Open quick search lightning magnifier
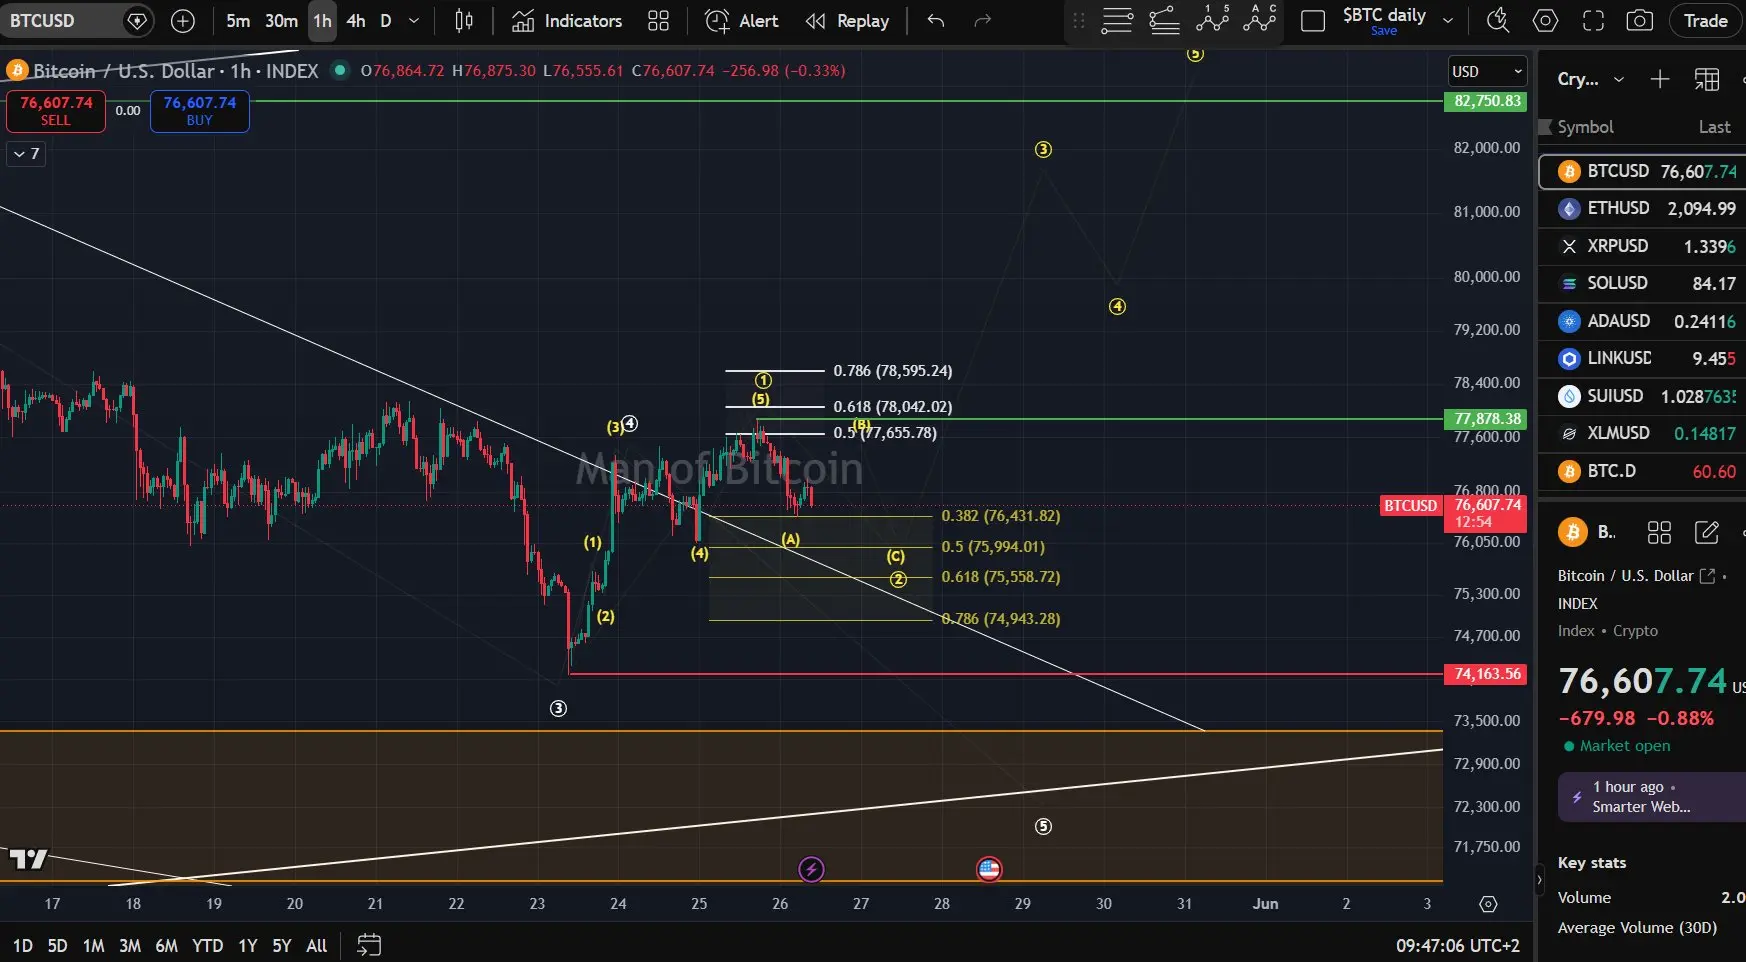Viewport: 1746px width, 962px height. [1497, 21]
